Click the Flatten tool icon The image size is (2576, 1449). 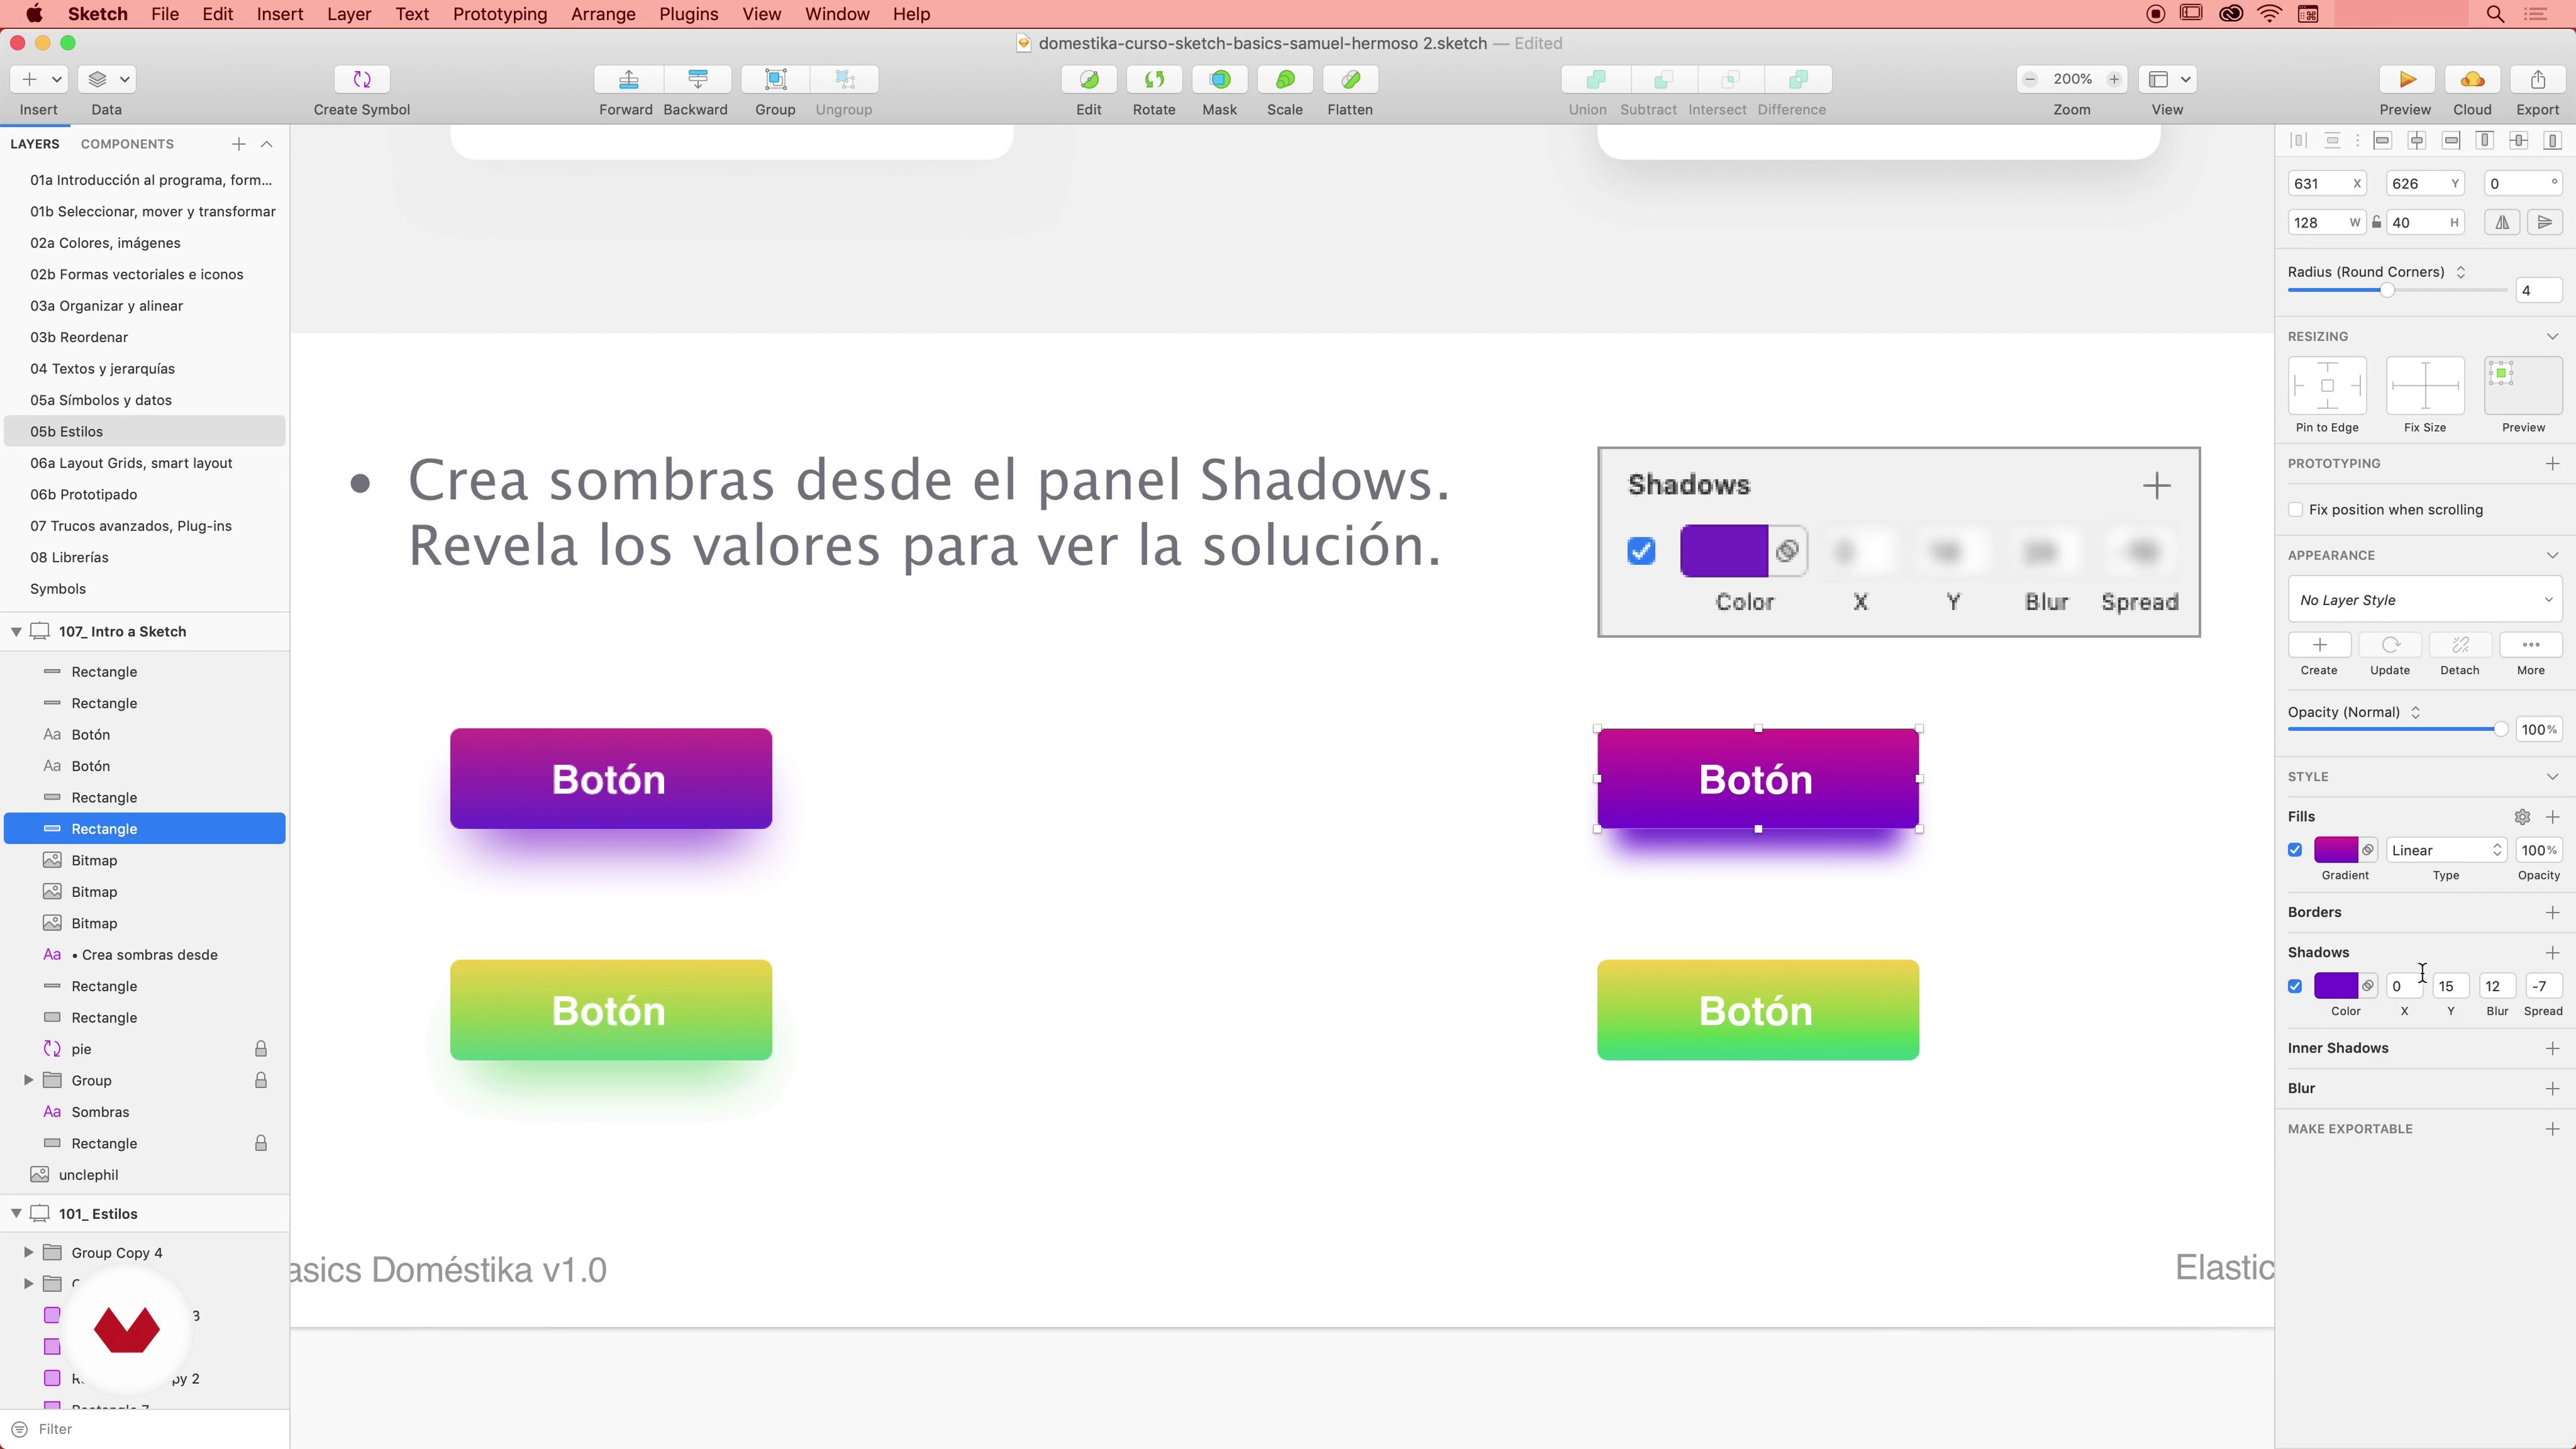(x=1350, y=79)
